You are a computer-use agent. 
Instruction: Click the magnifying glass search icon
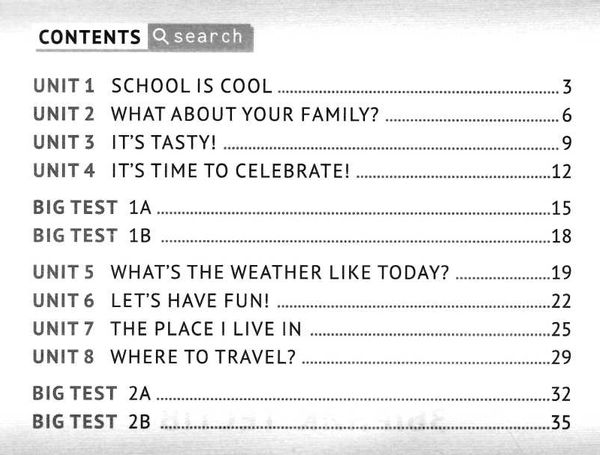pos(160,37)
